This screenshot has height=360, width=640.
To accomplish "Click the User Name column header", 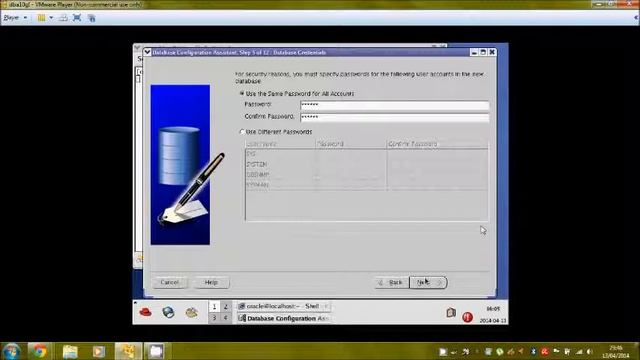I will point(280,144).
